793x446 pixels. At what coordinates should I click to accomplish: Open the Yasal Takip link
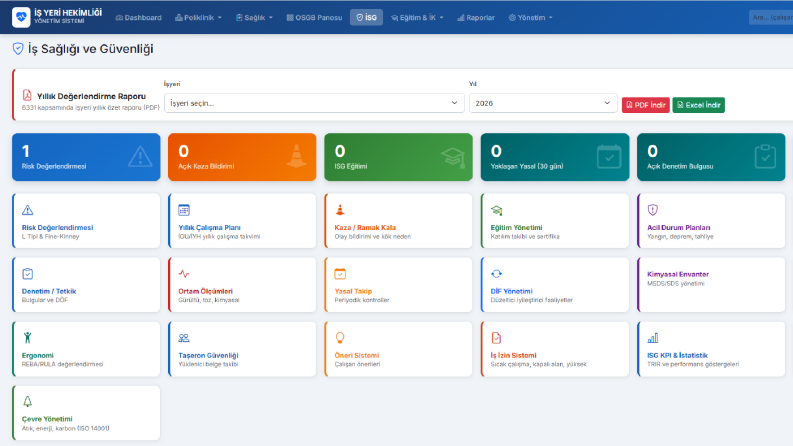[353, 291]
